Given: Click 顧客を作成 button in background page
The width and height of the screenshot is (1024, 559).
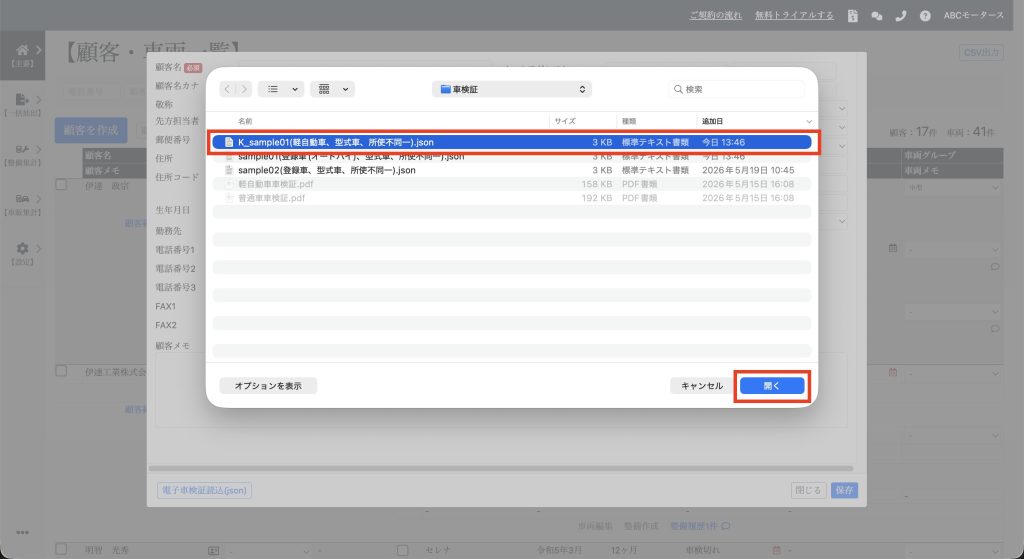Looking at the screenshot, I should [91, 130].
